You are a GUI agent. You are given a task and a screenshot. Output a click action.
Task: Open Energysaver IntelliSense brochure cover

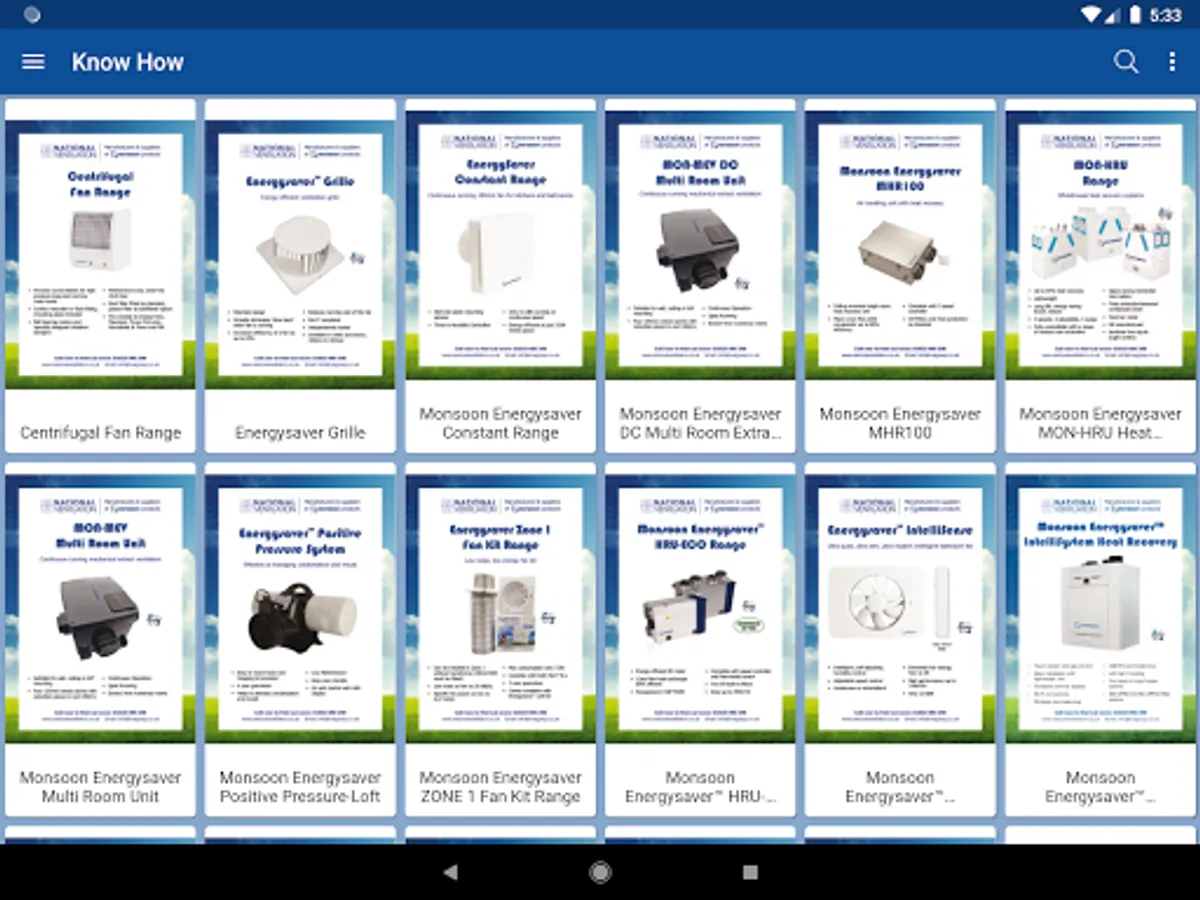[900, 608]
